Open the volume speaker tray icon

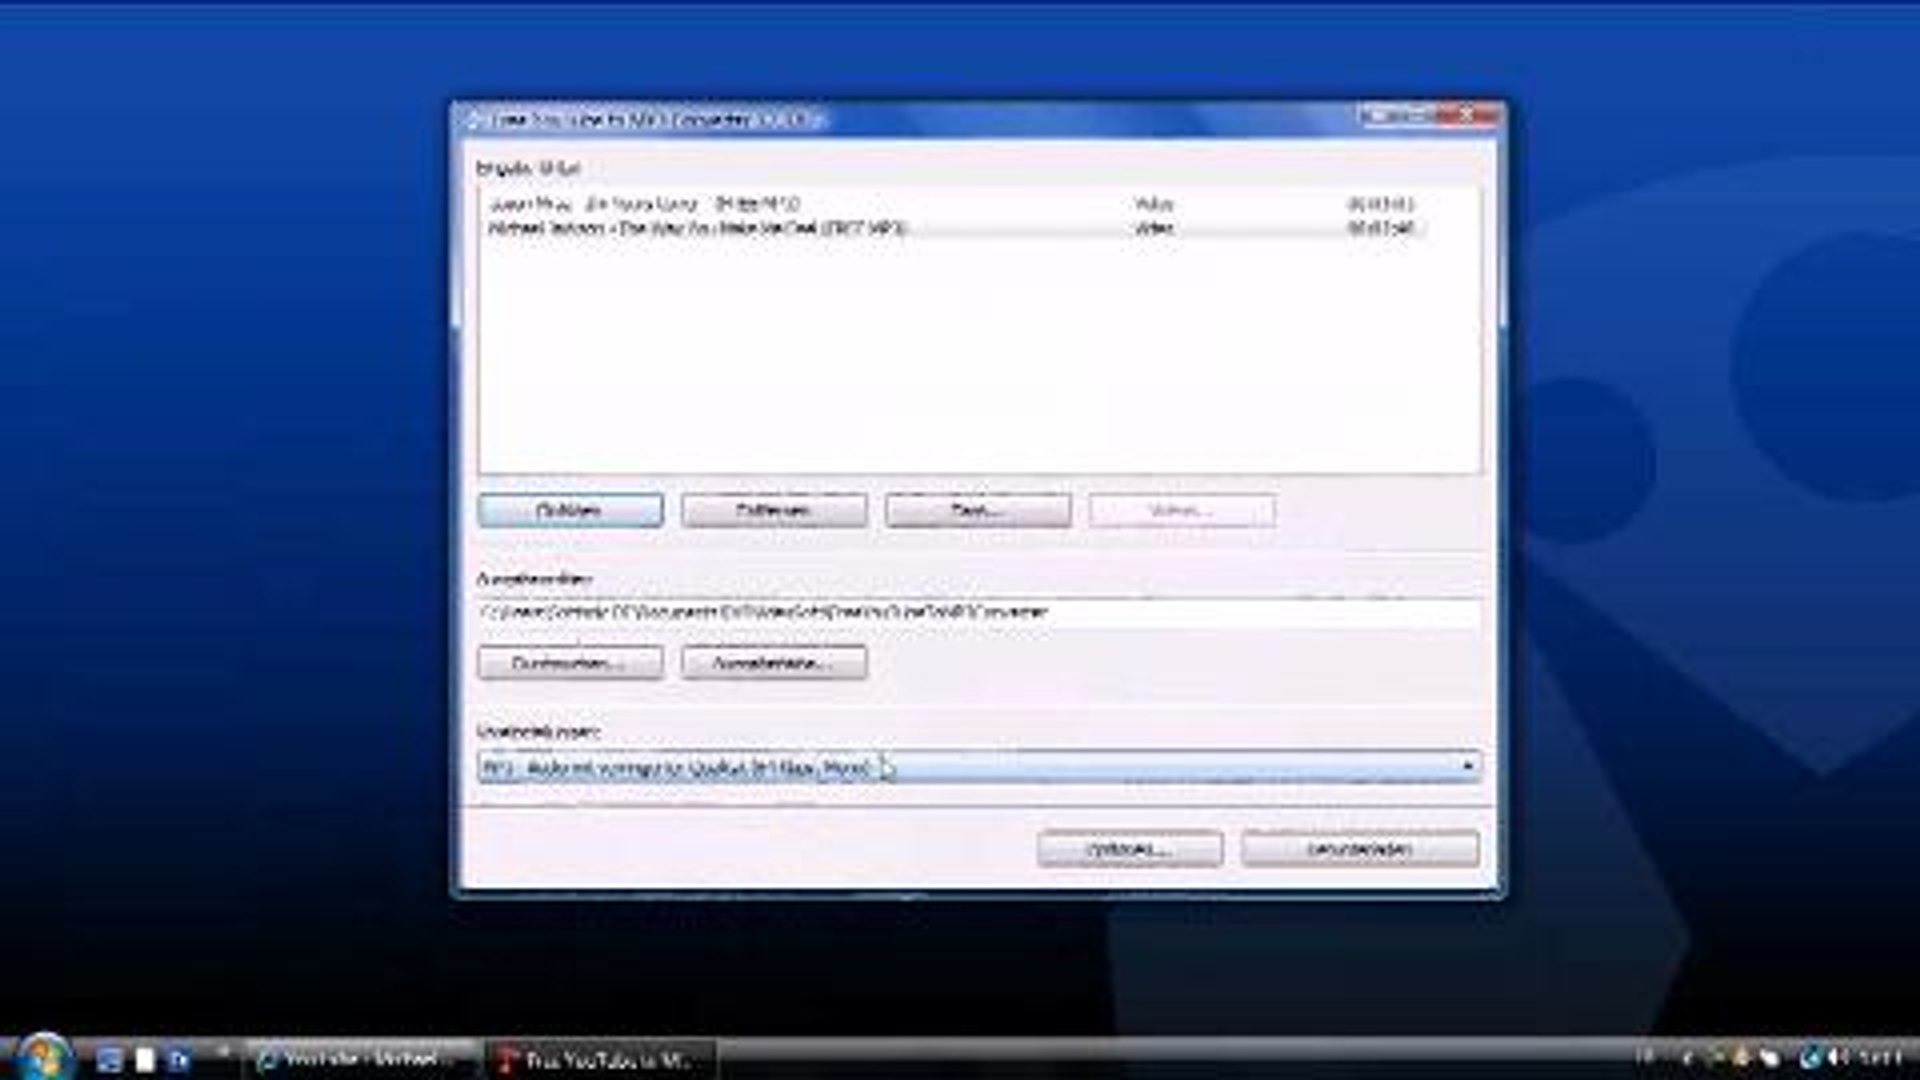click(x=1838, y=1057)
